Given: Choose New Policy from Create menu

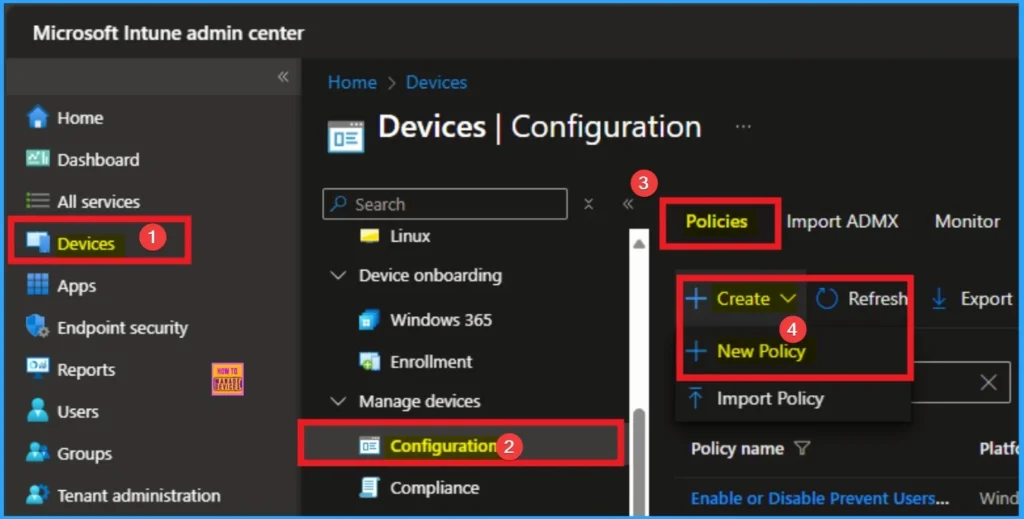Looking at the screenshot, I should point(761,351).
